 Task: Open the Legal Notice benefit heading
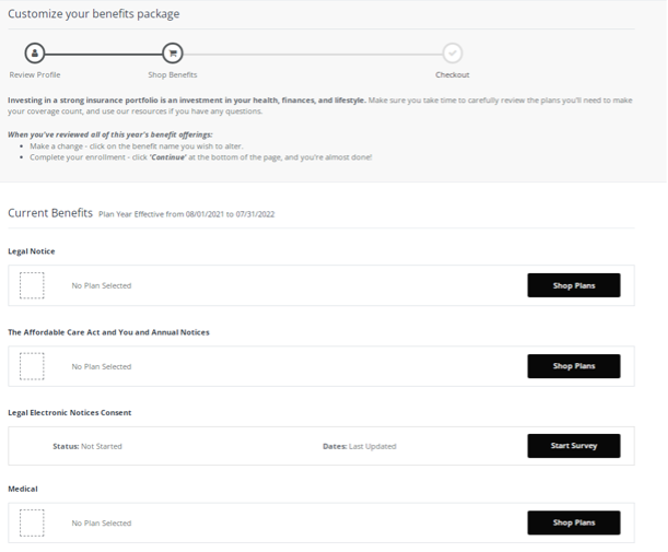31,251
